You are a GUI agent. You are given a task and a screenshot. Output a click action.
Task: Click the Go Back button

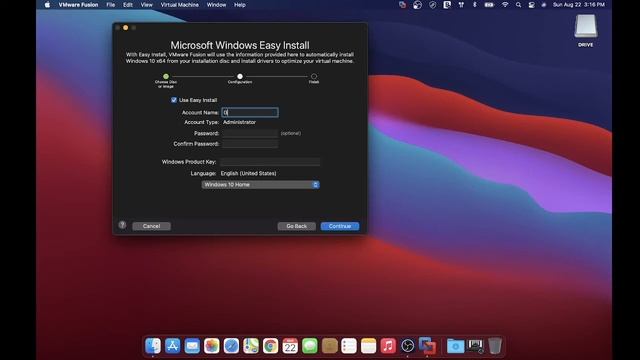coord(297,226)
